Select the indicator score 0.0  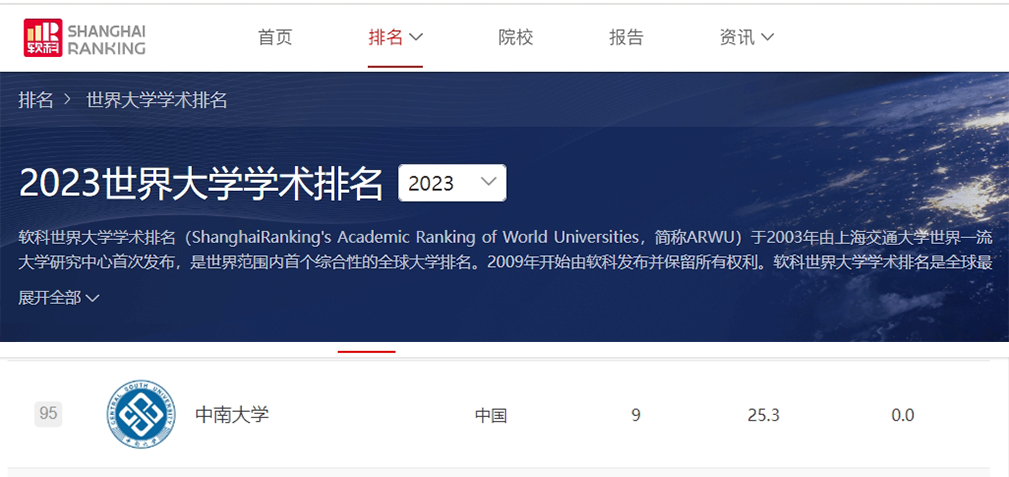(x=902, y=416)
